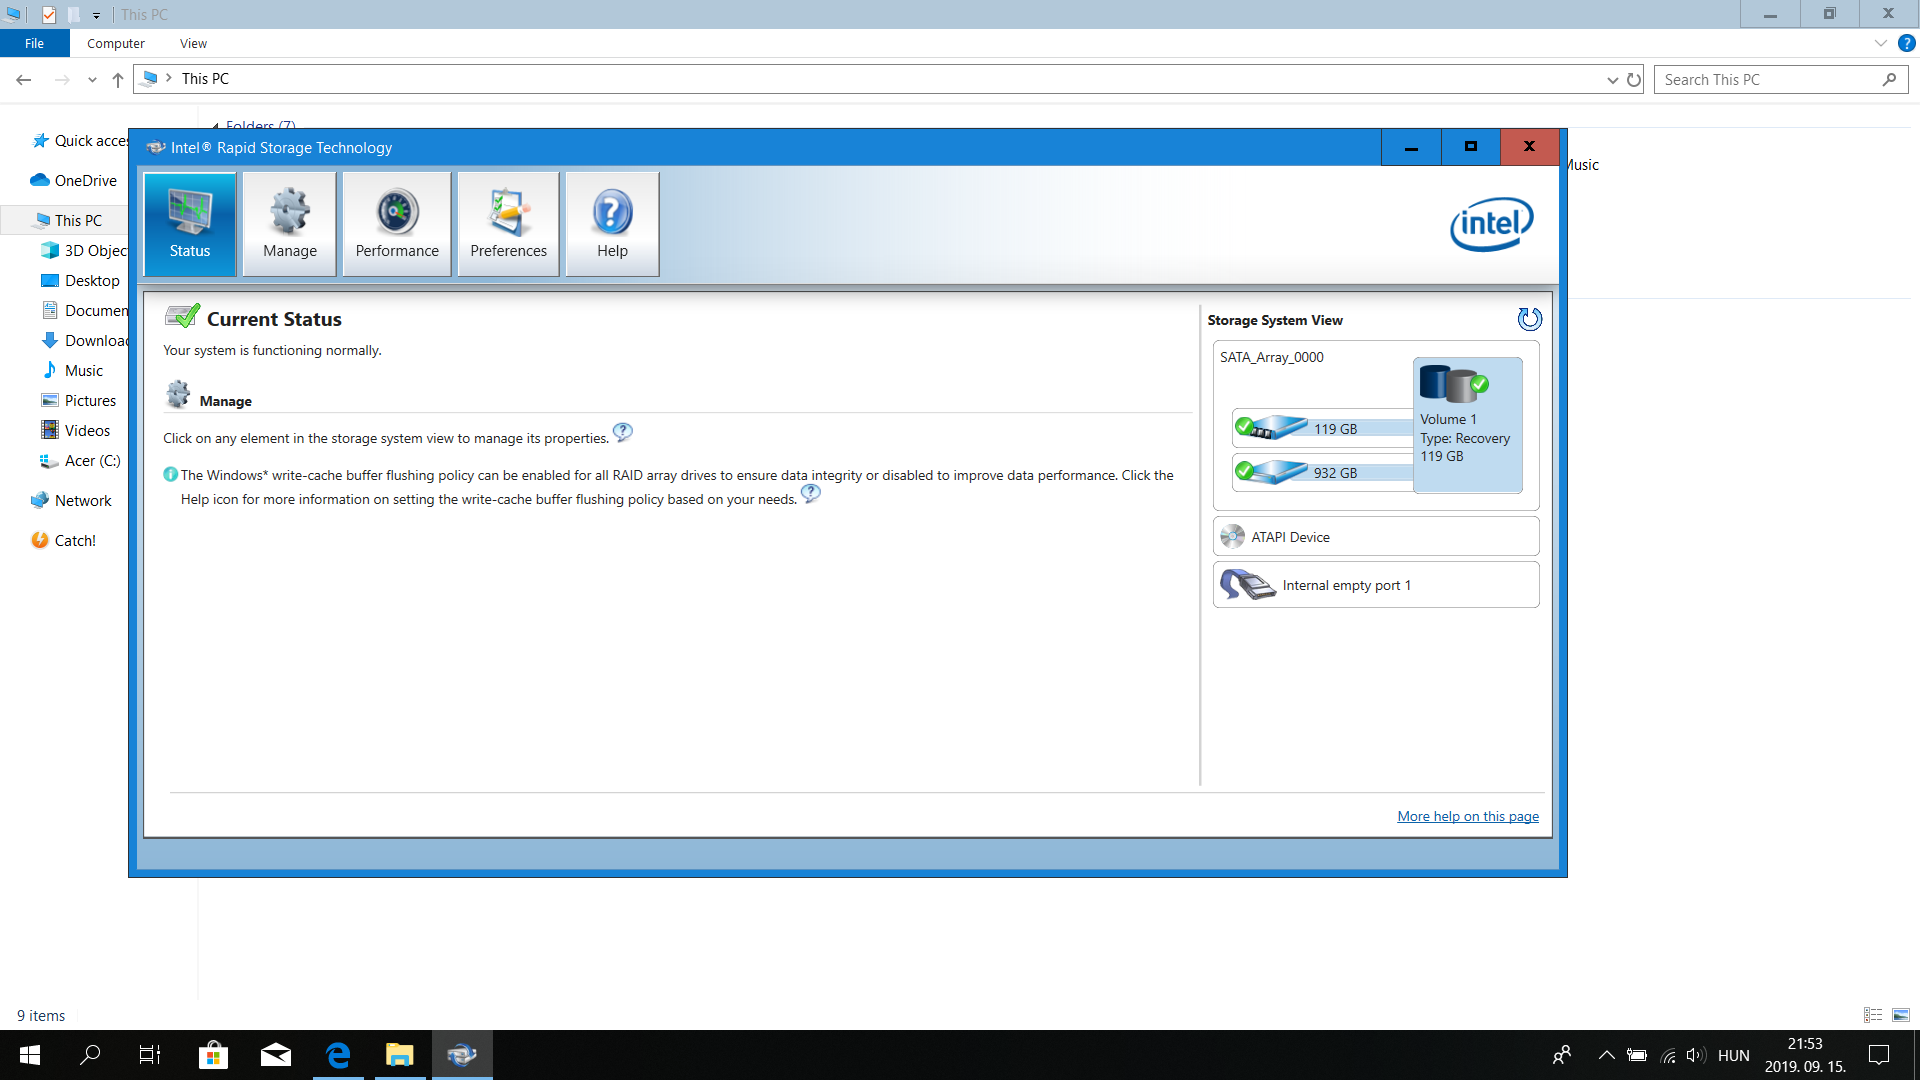The image size is (1920, 1080).
Task: Refresh the Storage System View
Action: (x=1529, y=319)
